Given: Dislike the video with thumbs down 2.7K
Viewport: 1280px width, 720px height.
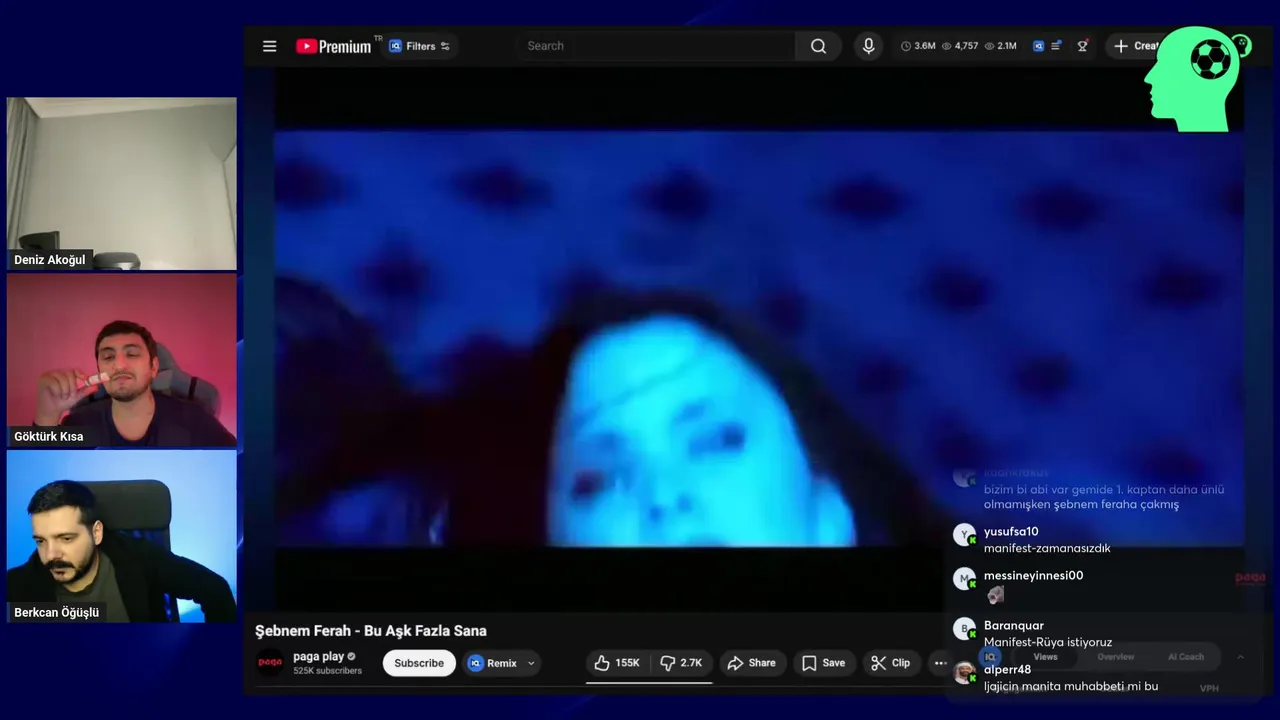Looking at the screenshot, I should tap(681, 663).
